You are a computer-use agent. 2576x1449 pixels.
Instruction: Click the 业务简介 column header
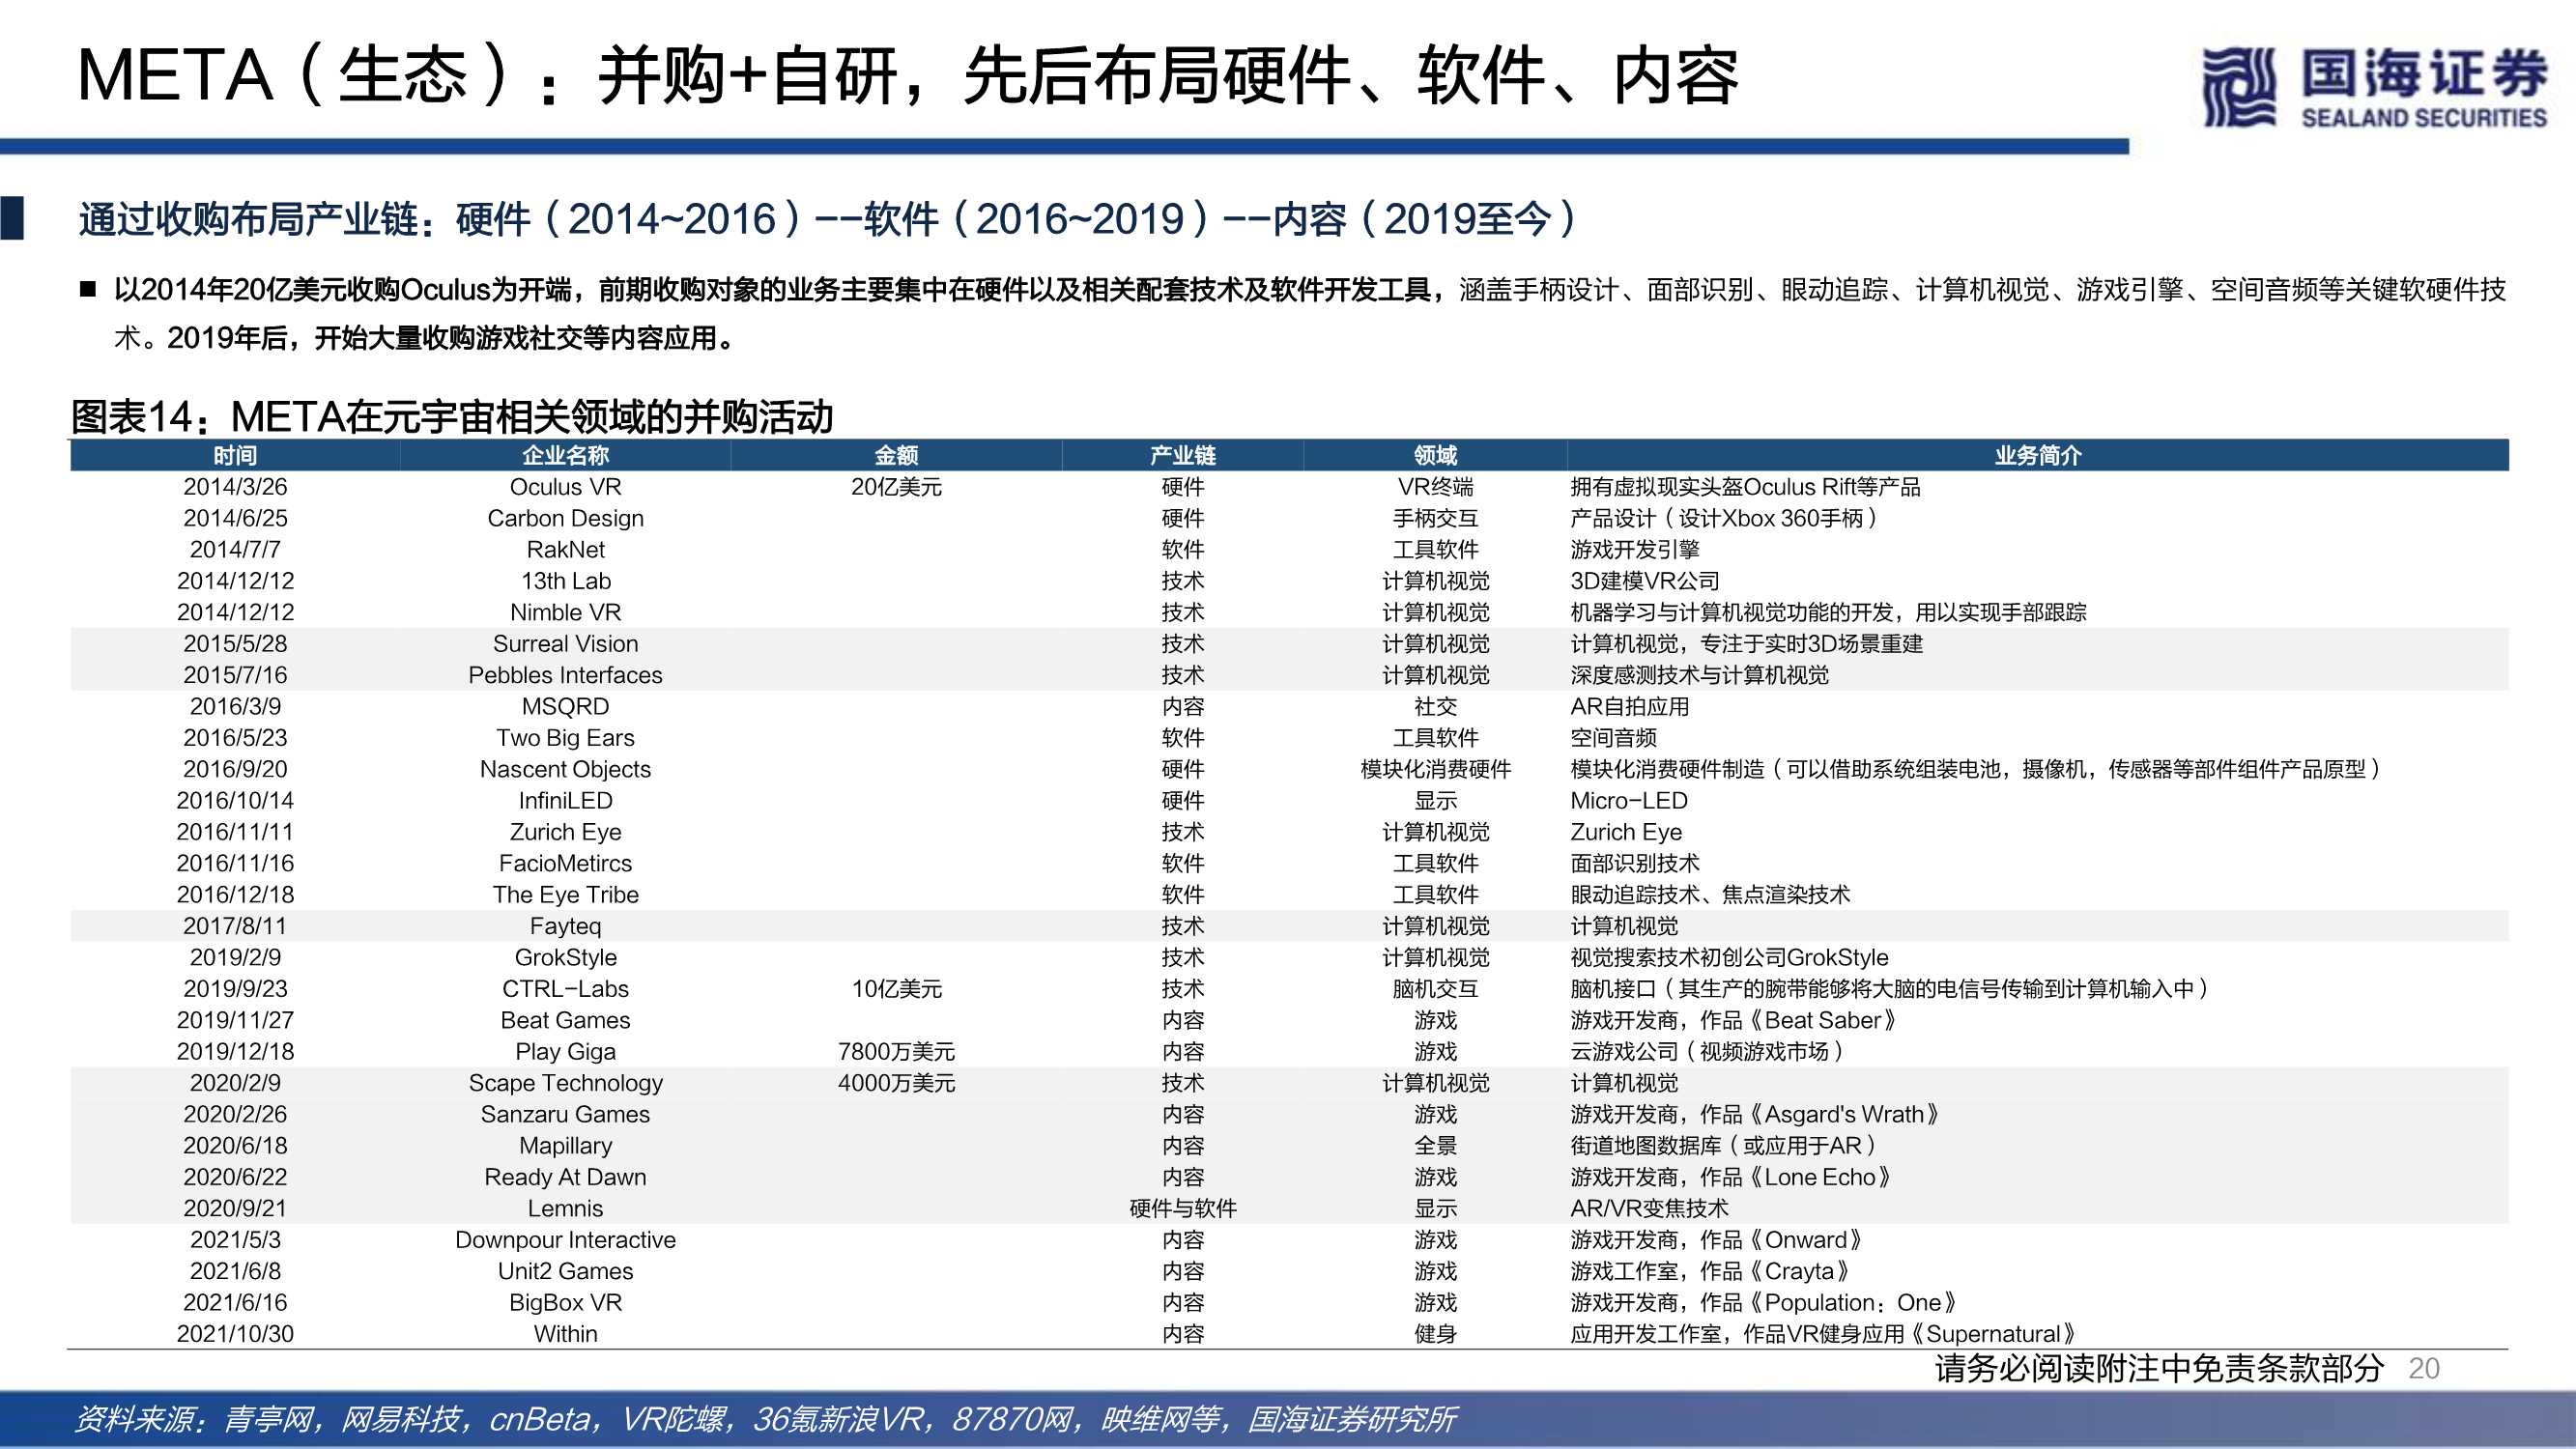[x=2038, y=455]
